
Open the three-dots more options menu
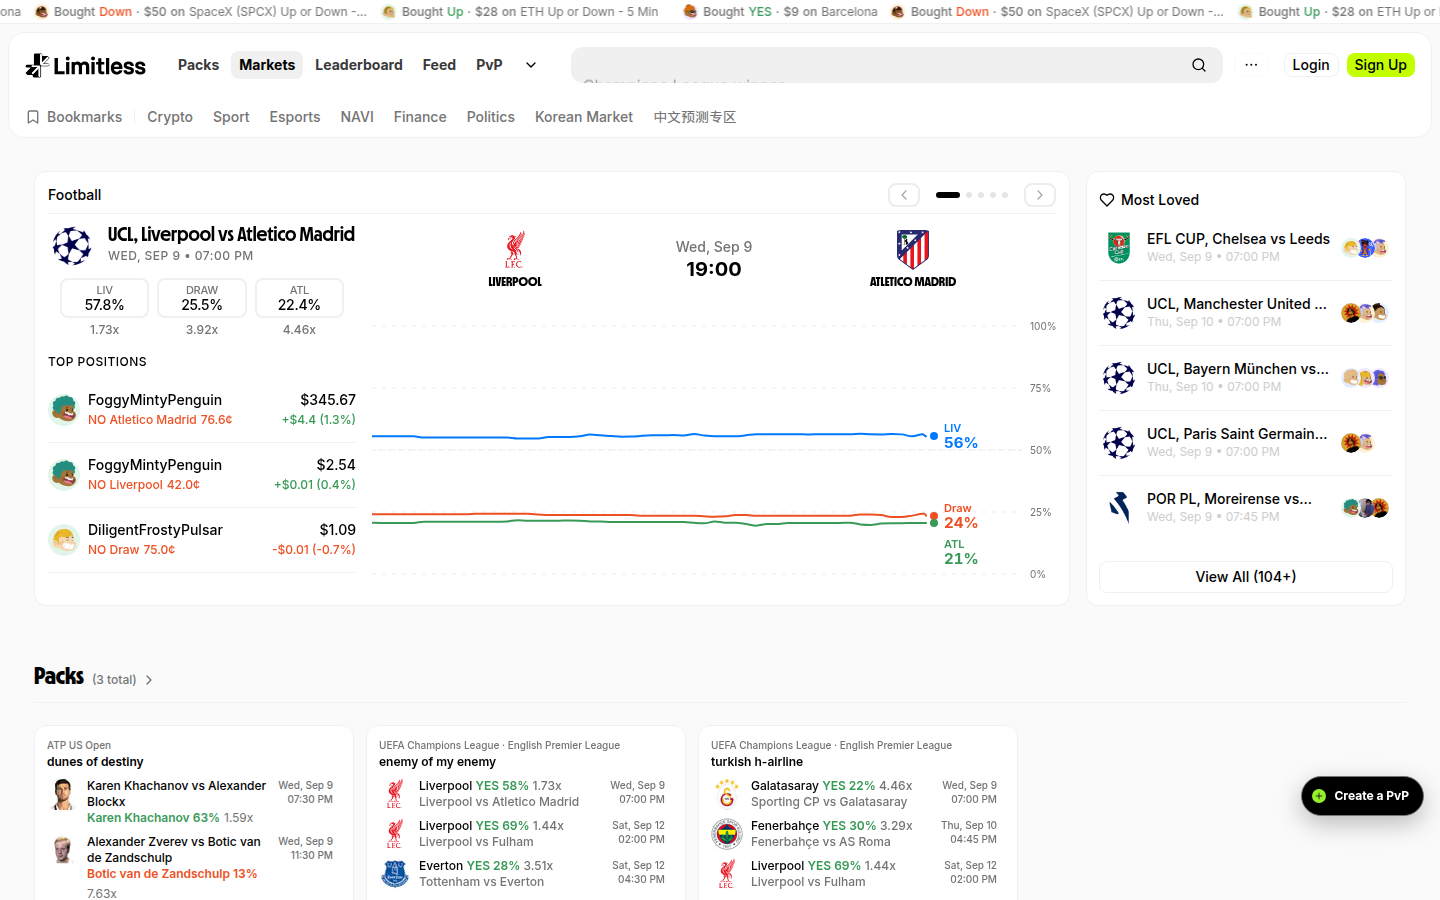[1251, 65]
